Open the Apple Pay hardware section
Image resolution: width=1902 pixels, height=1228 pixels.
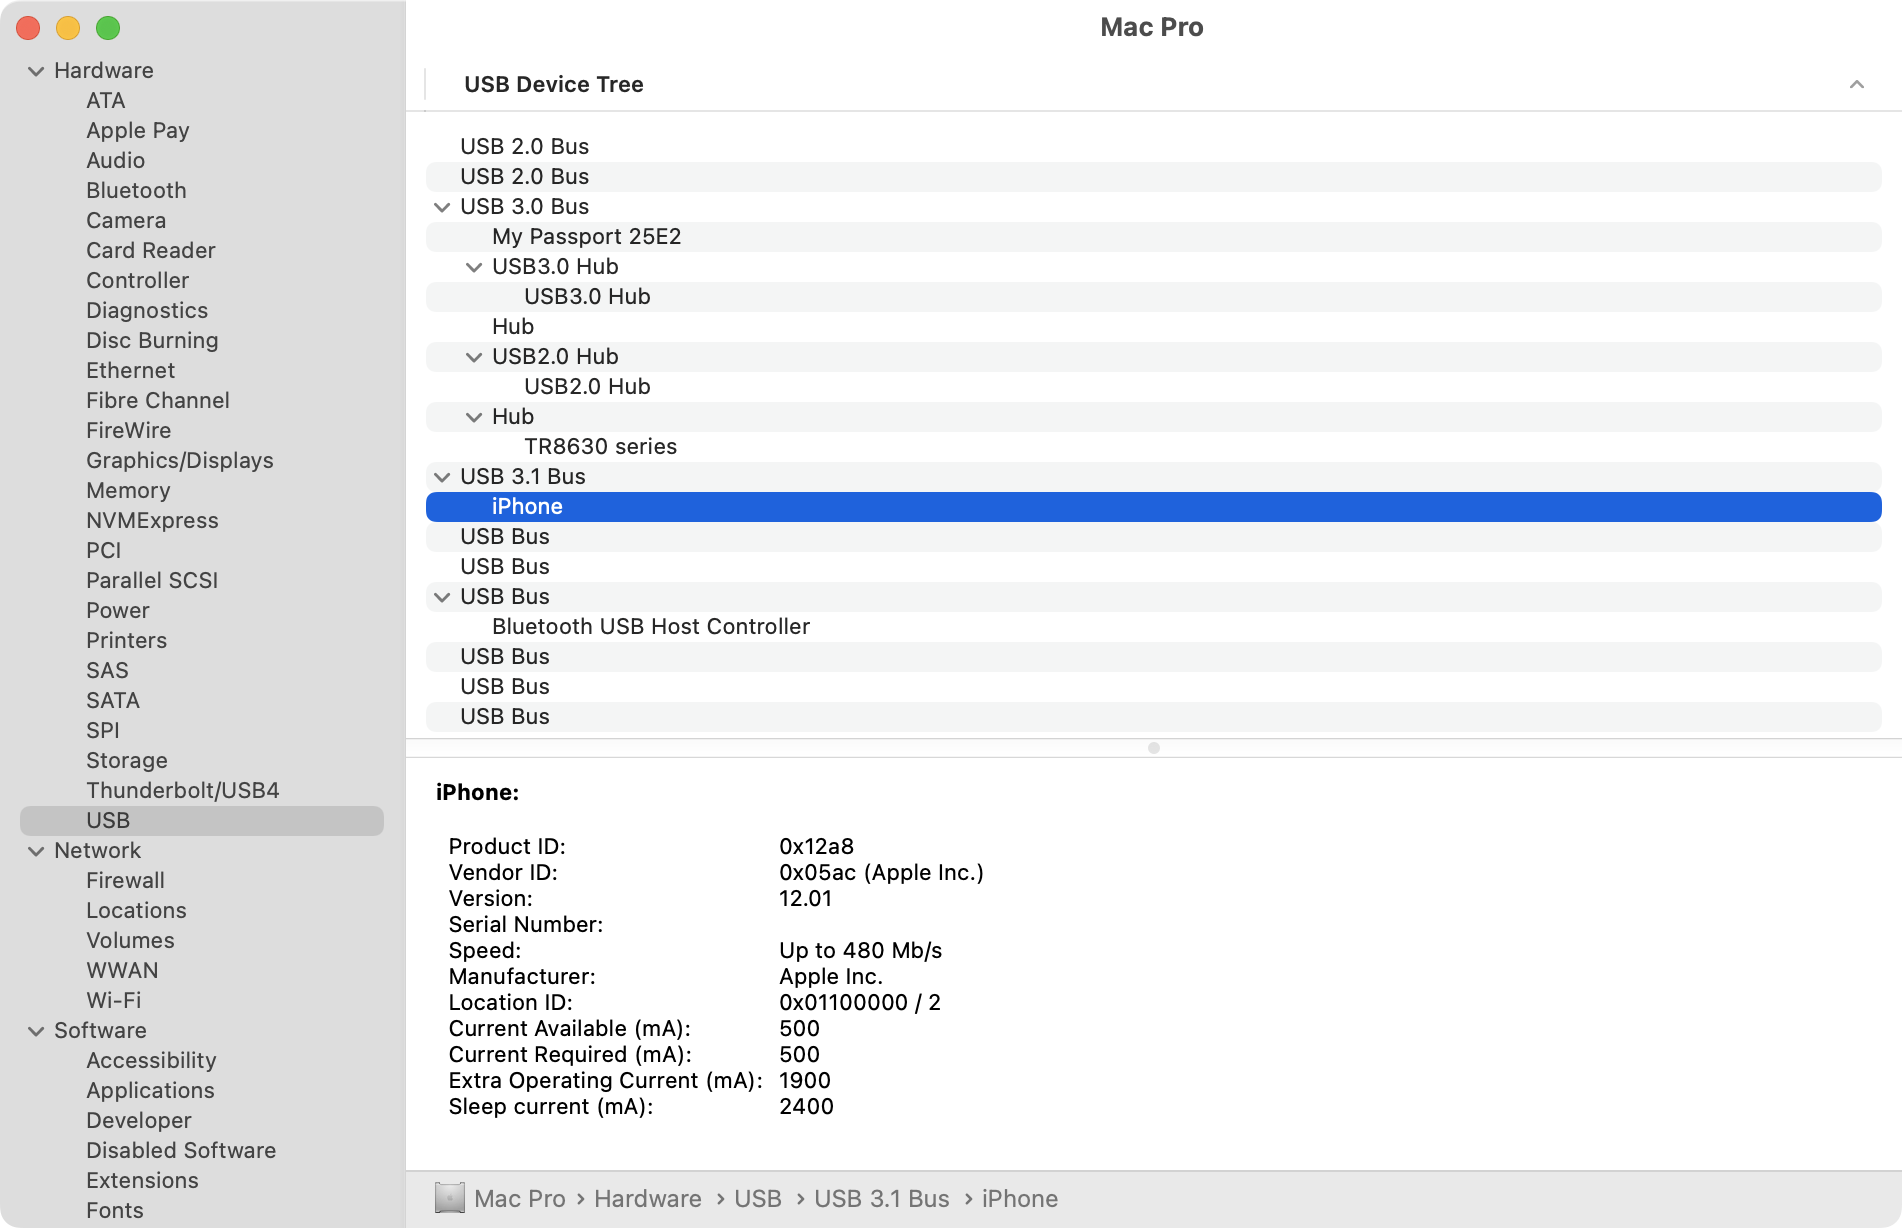pyautogui.click(x=138, y=131)
